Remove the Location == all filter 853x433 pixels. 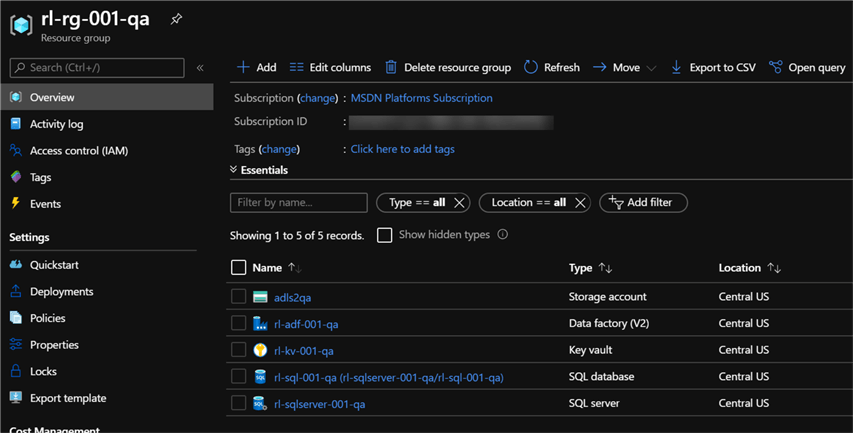(579, 202)
